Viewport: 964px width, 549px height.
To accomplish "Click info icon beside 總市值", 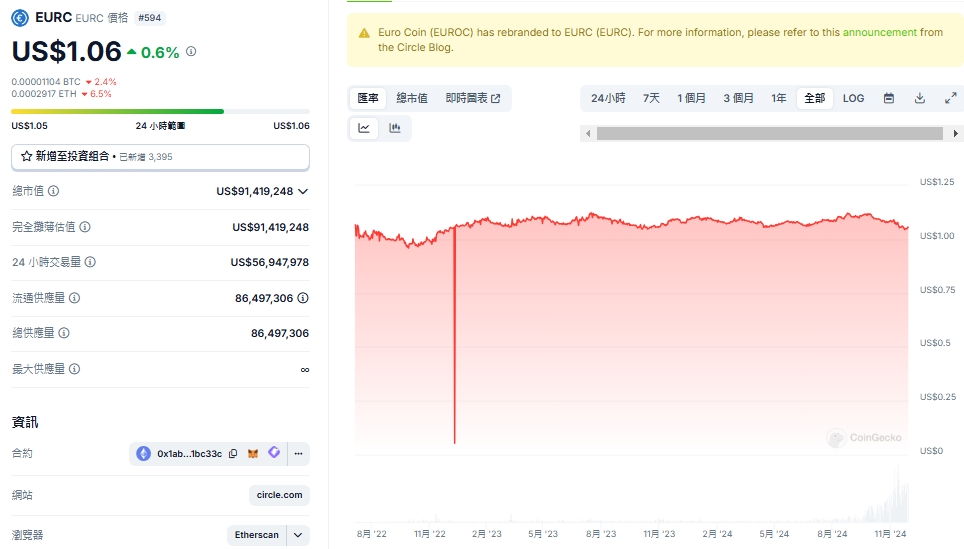I will coord(53,191).
